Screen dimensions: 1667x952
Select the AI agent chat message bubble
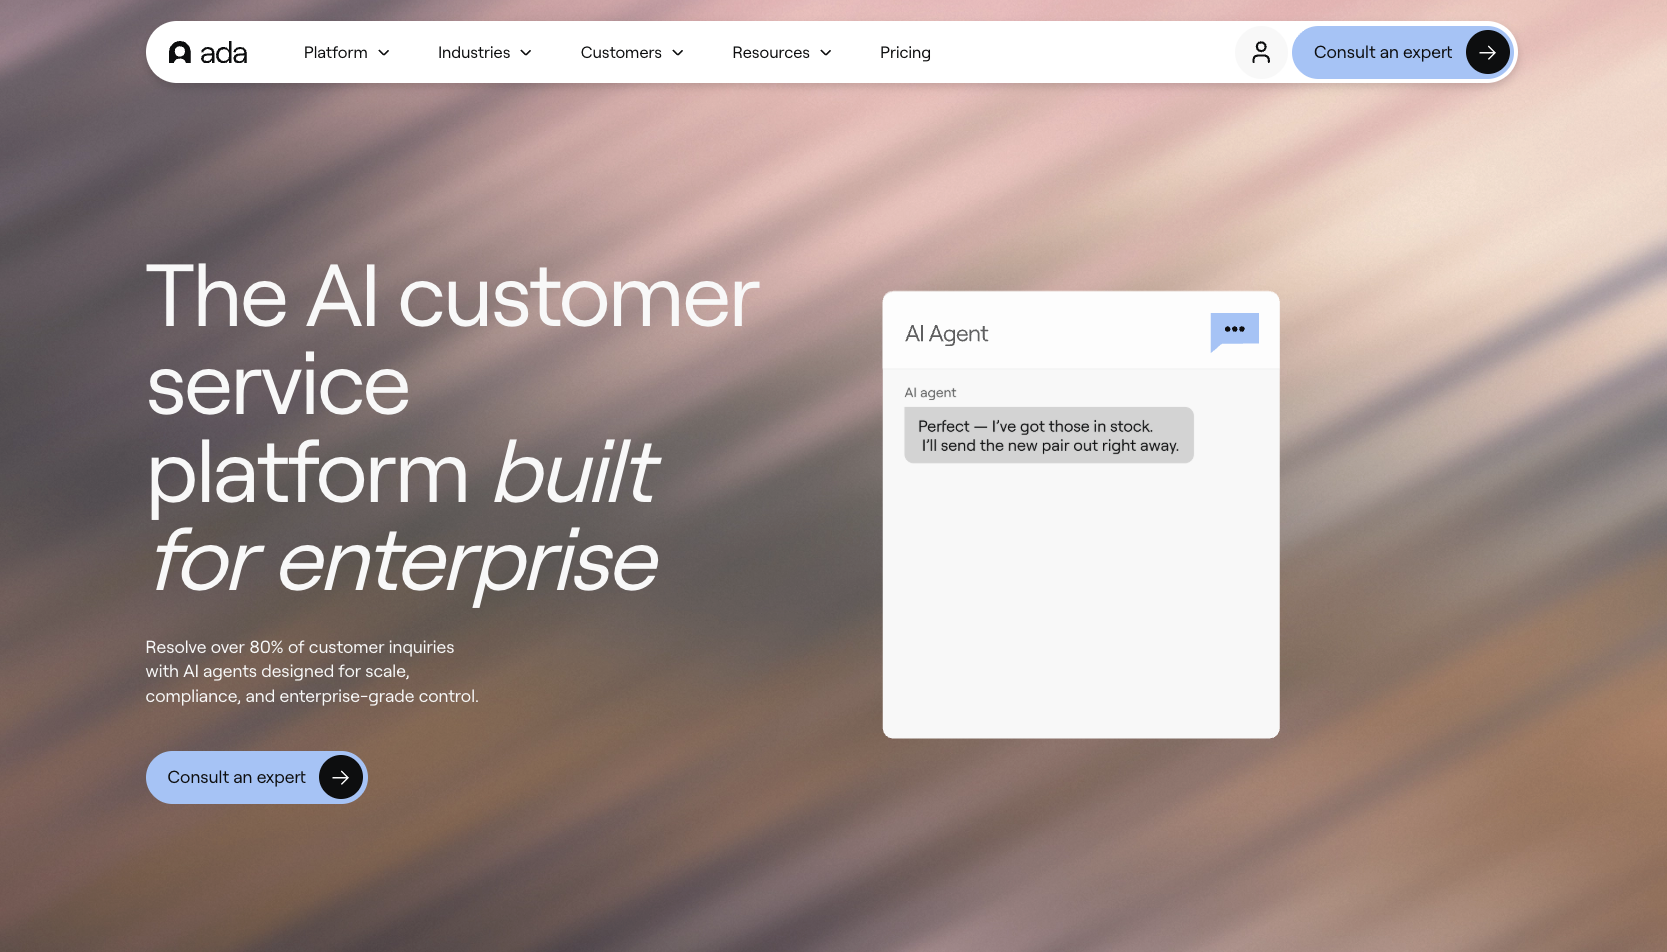1048,435
